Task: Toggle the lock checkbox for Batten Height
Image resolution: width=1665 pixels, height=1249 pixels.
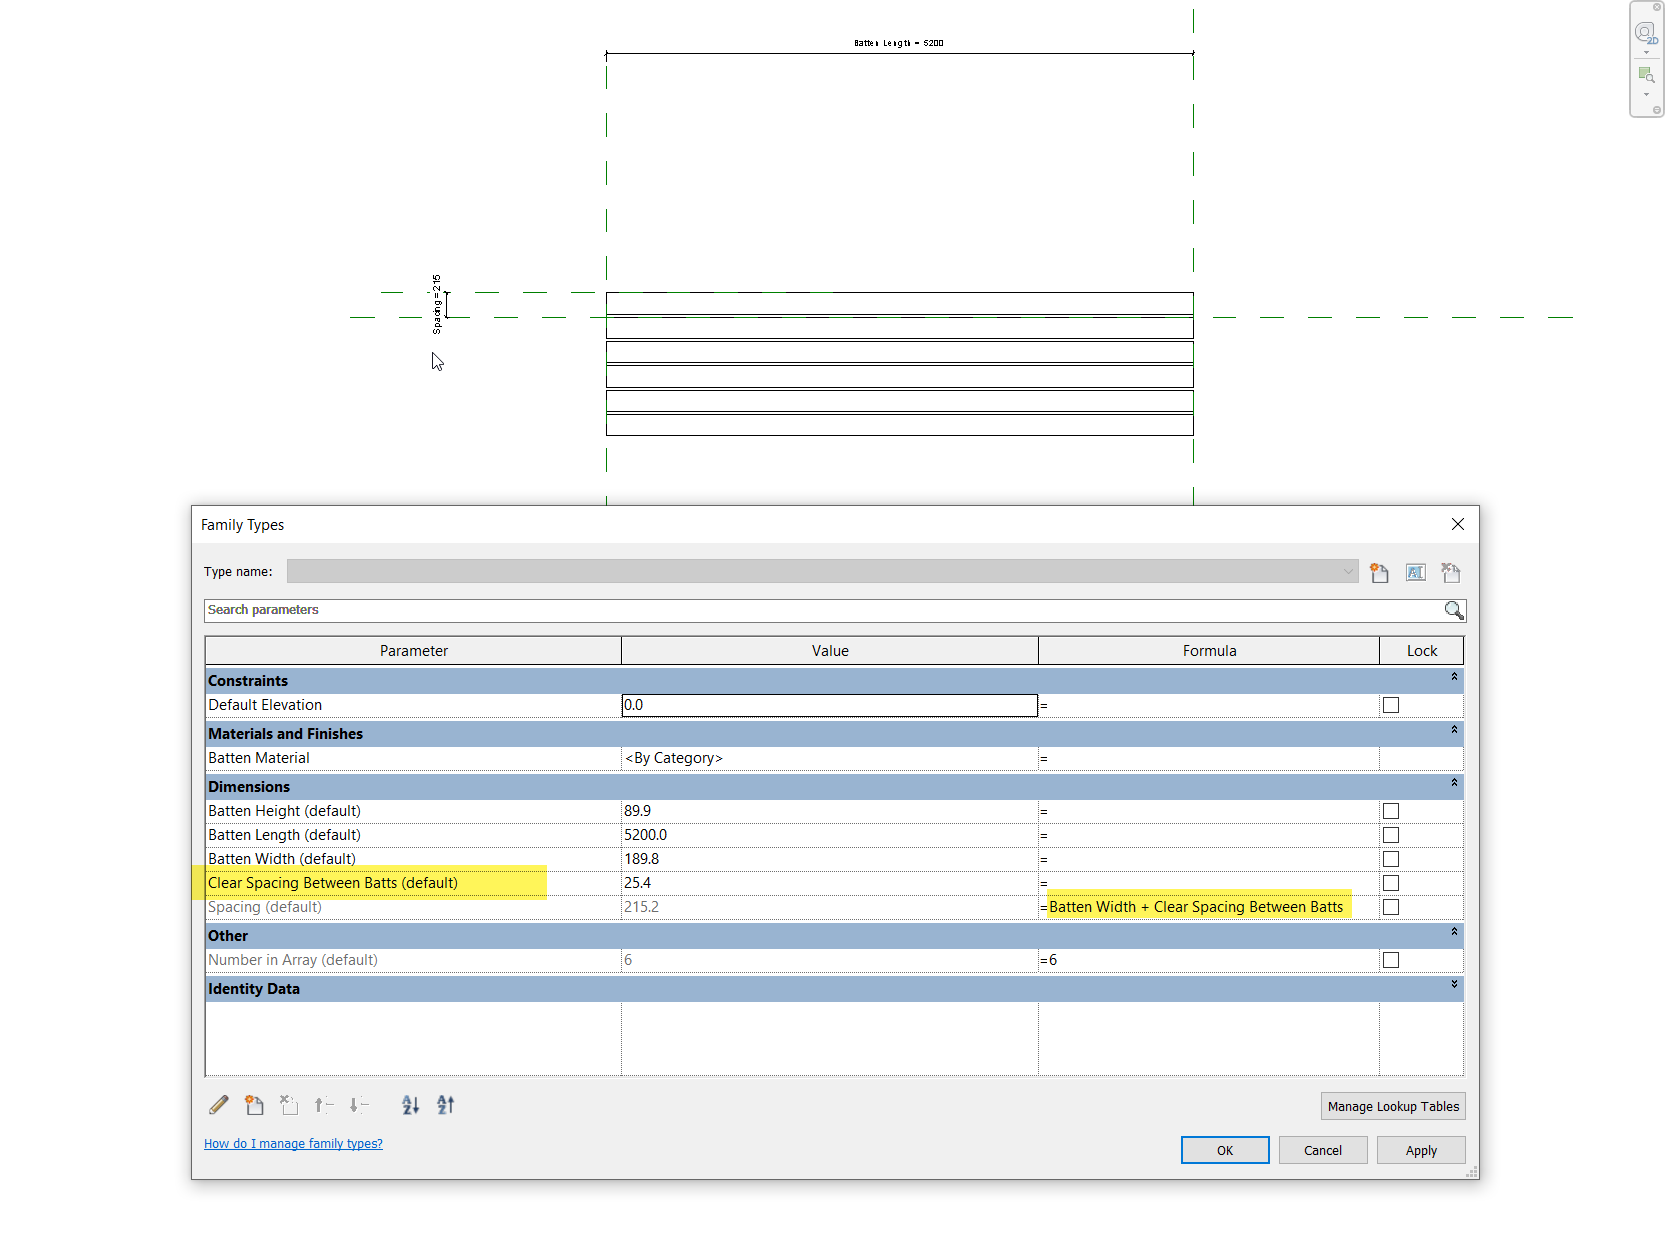Action: 1390,811
